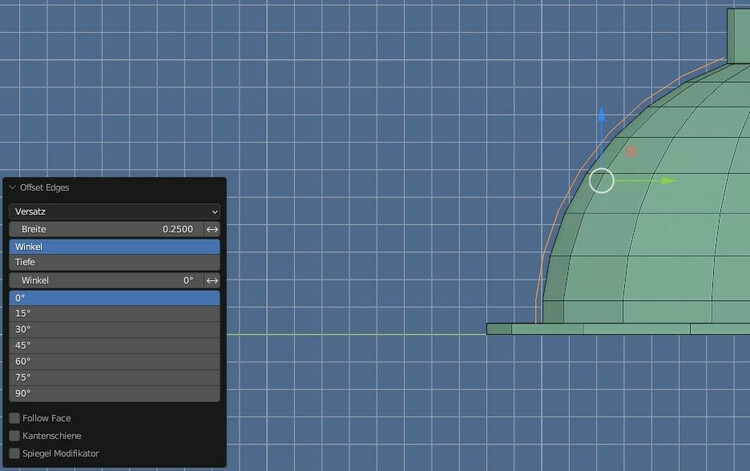
Task: Select the 45° angle preset
Action: 114,345
